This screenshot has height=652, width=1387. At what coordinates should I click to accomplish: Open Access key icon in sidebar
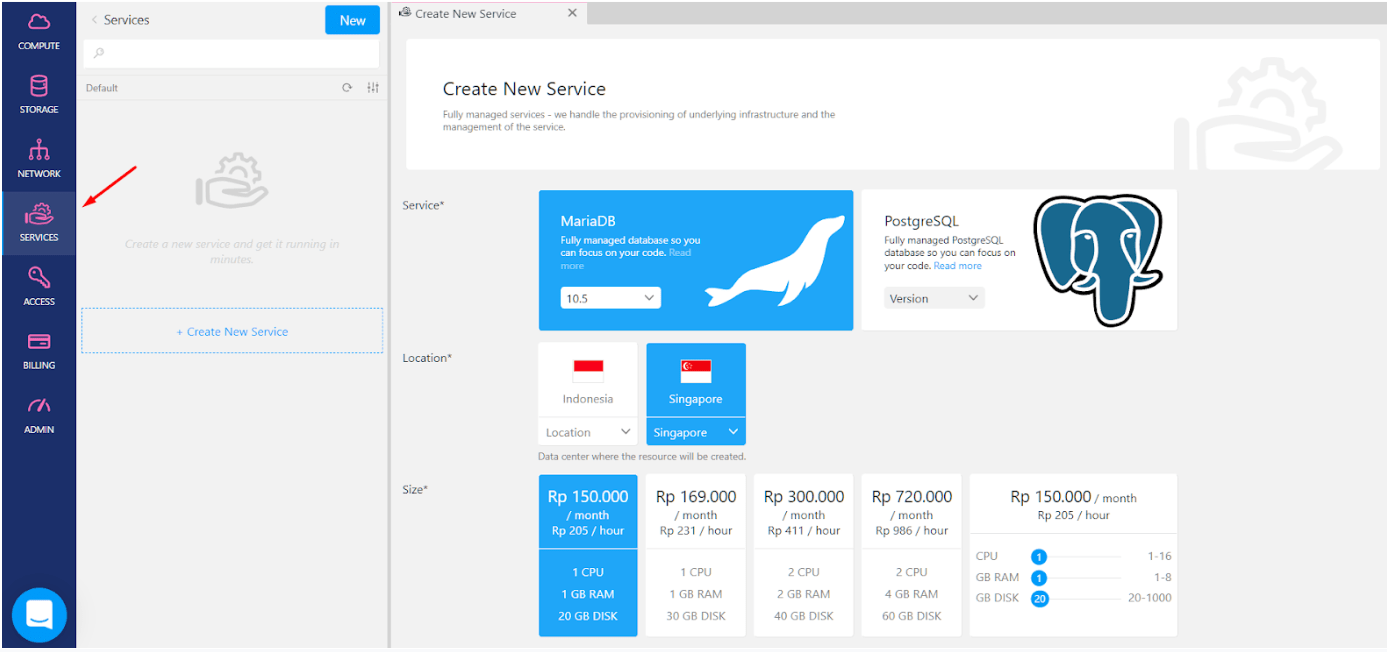pos(39,285)
